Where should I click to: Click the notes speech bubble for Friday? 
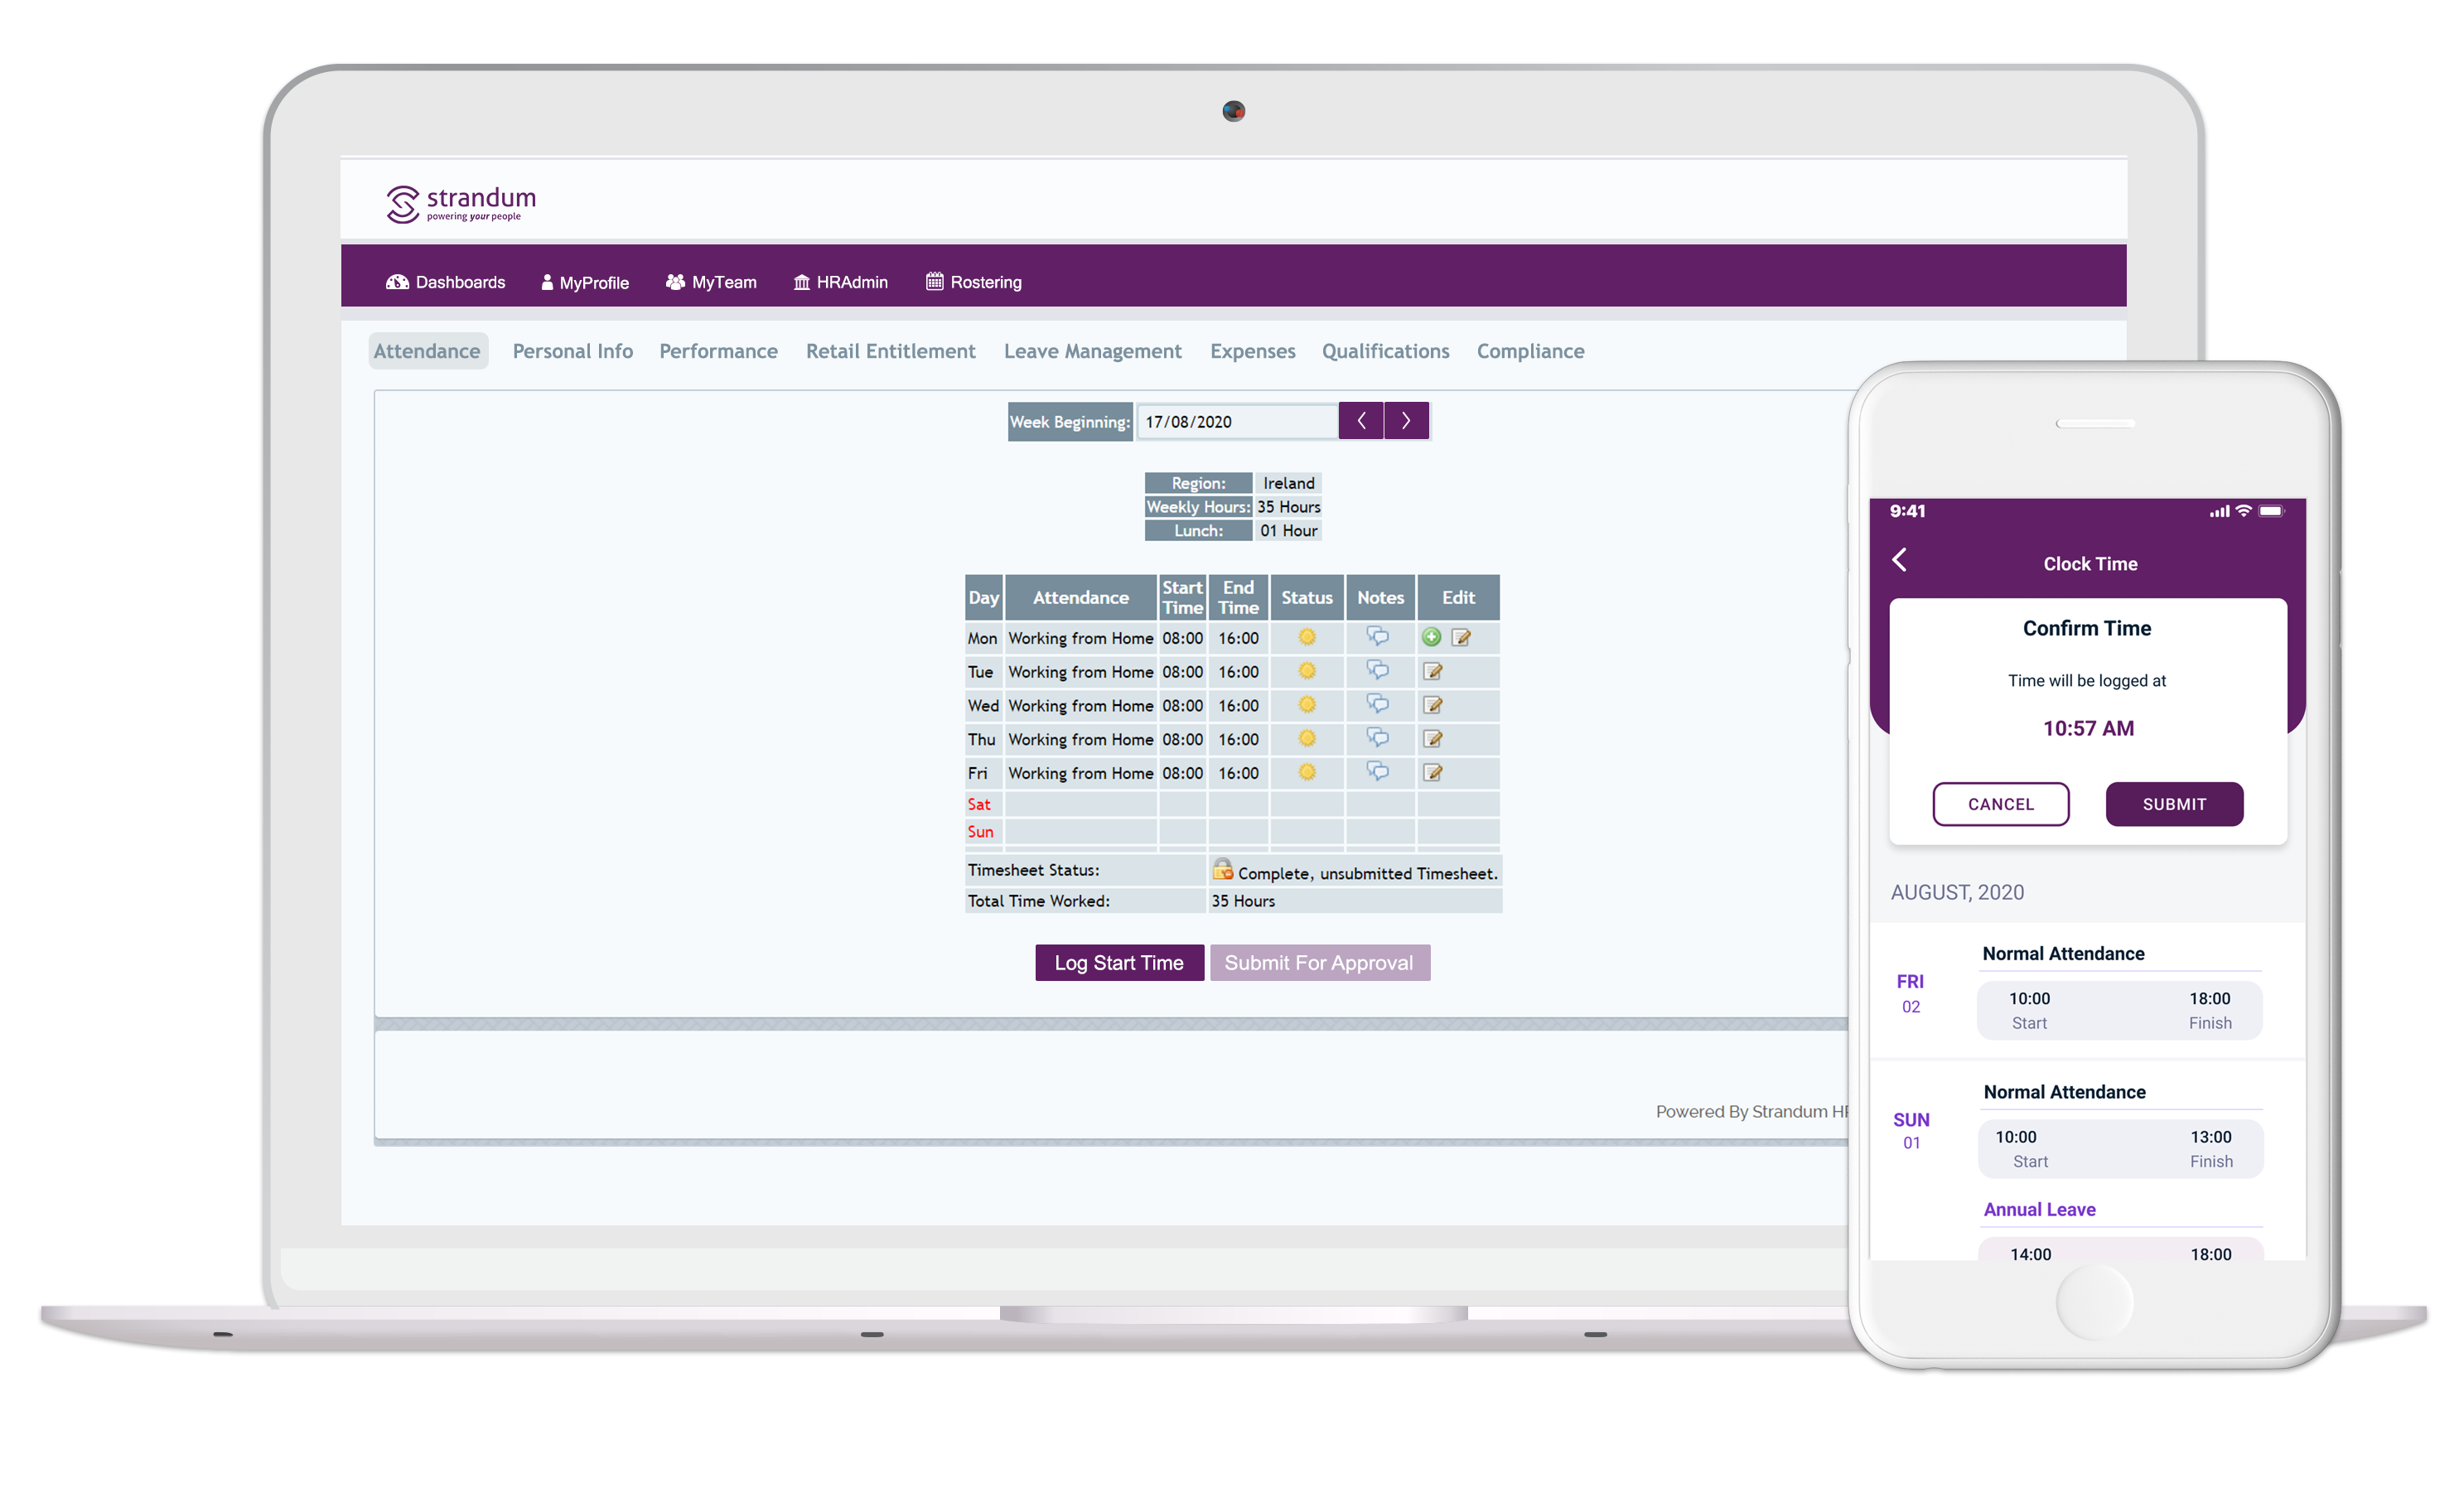(1378, 771)
